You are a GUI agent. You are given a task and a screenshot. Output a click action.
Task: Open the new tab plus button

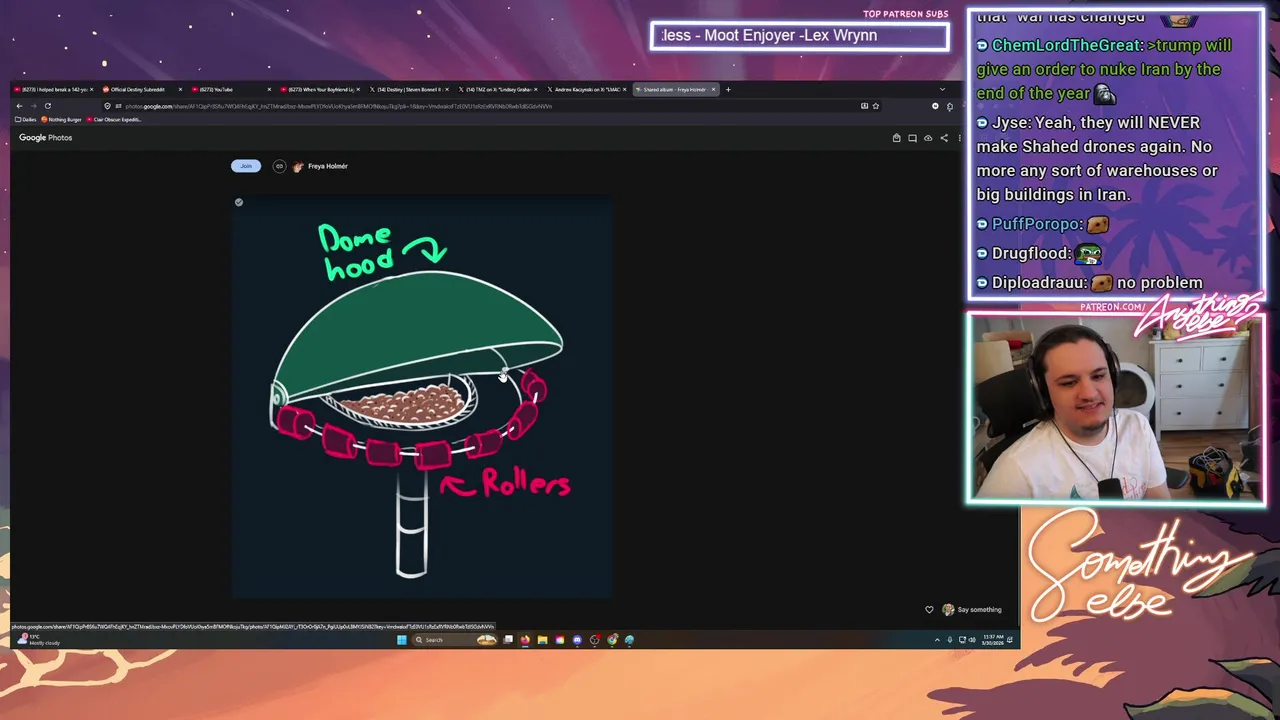[x=728, y=90]
